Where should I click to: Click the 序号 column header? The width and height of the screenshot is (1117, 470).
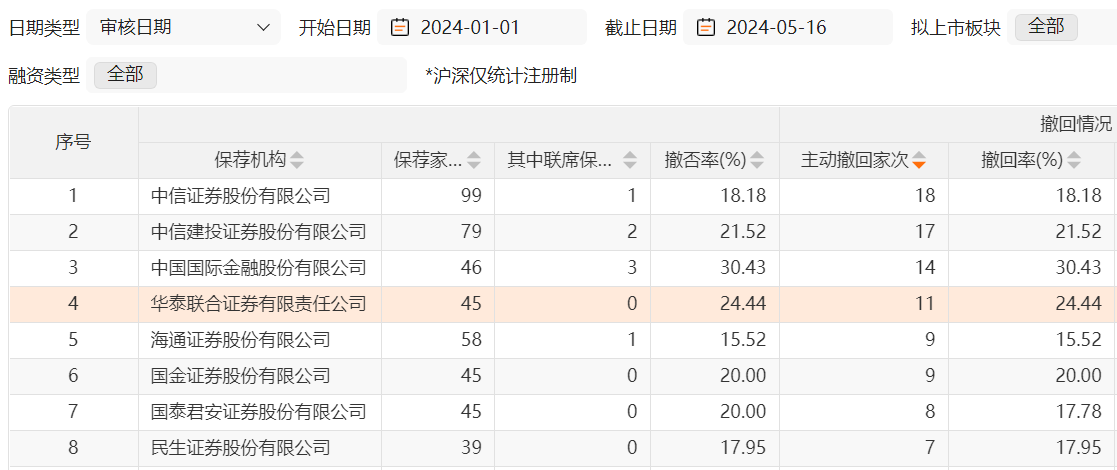(73, 142)
